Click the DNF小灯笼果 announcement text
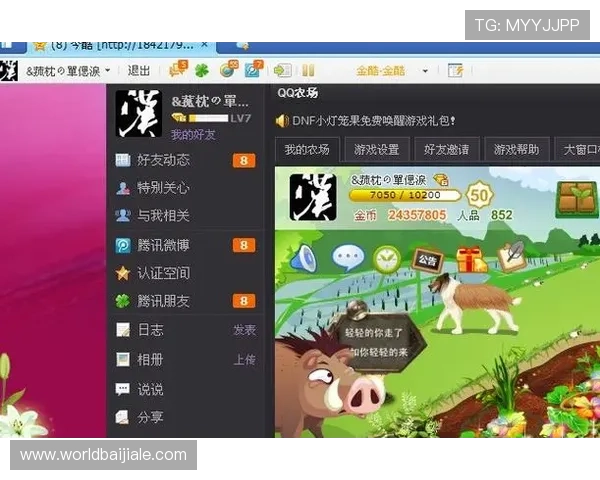 tap(374, 121)
